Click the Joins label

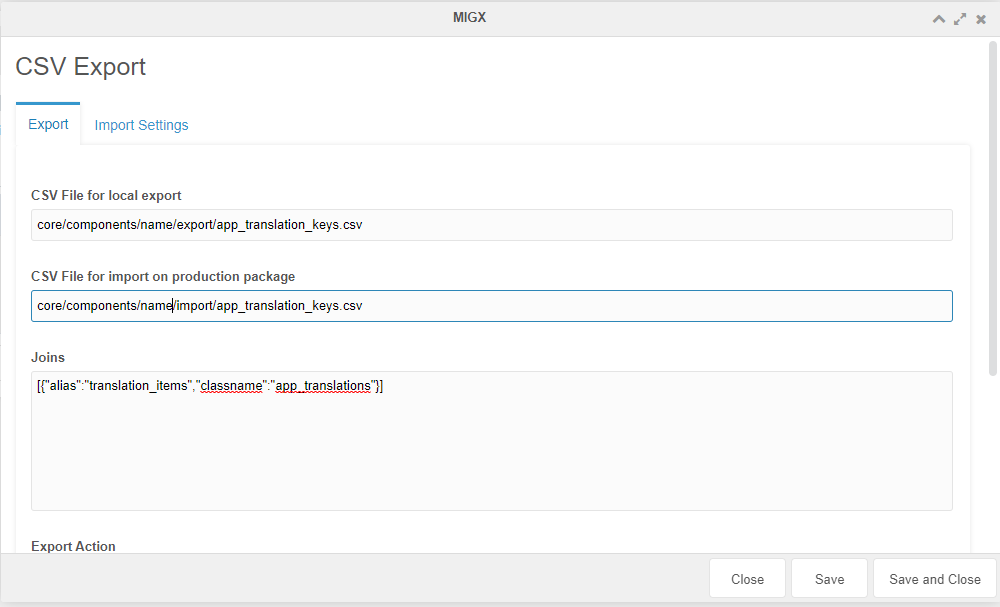pos(48,358)
